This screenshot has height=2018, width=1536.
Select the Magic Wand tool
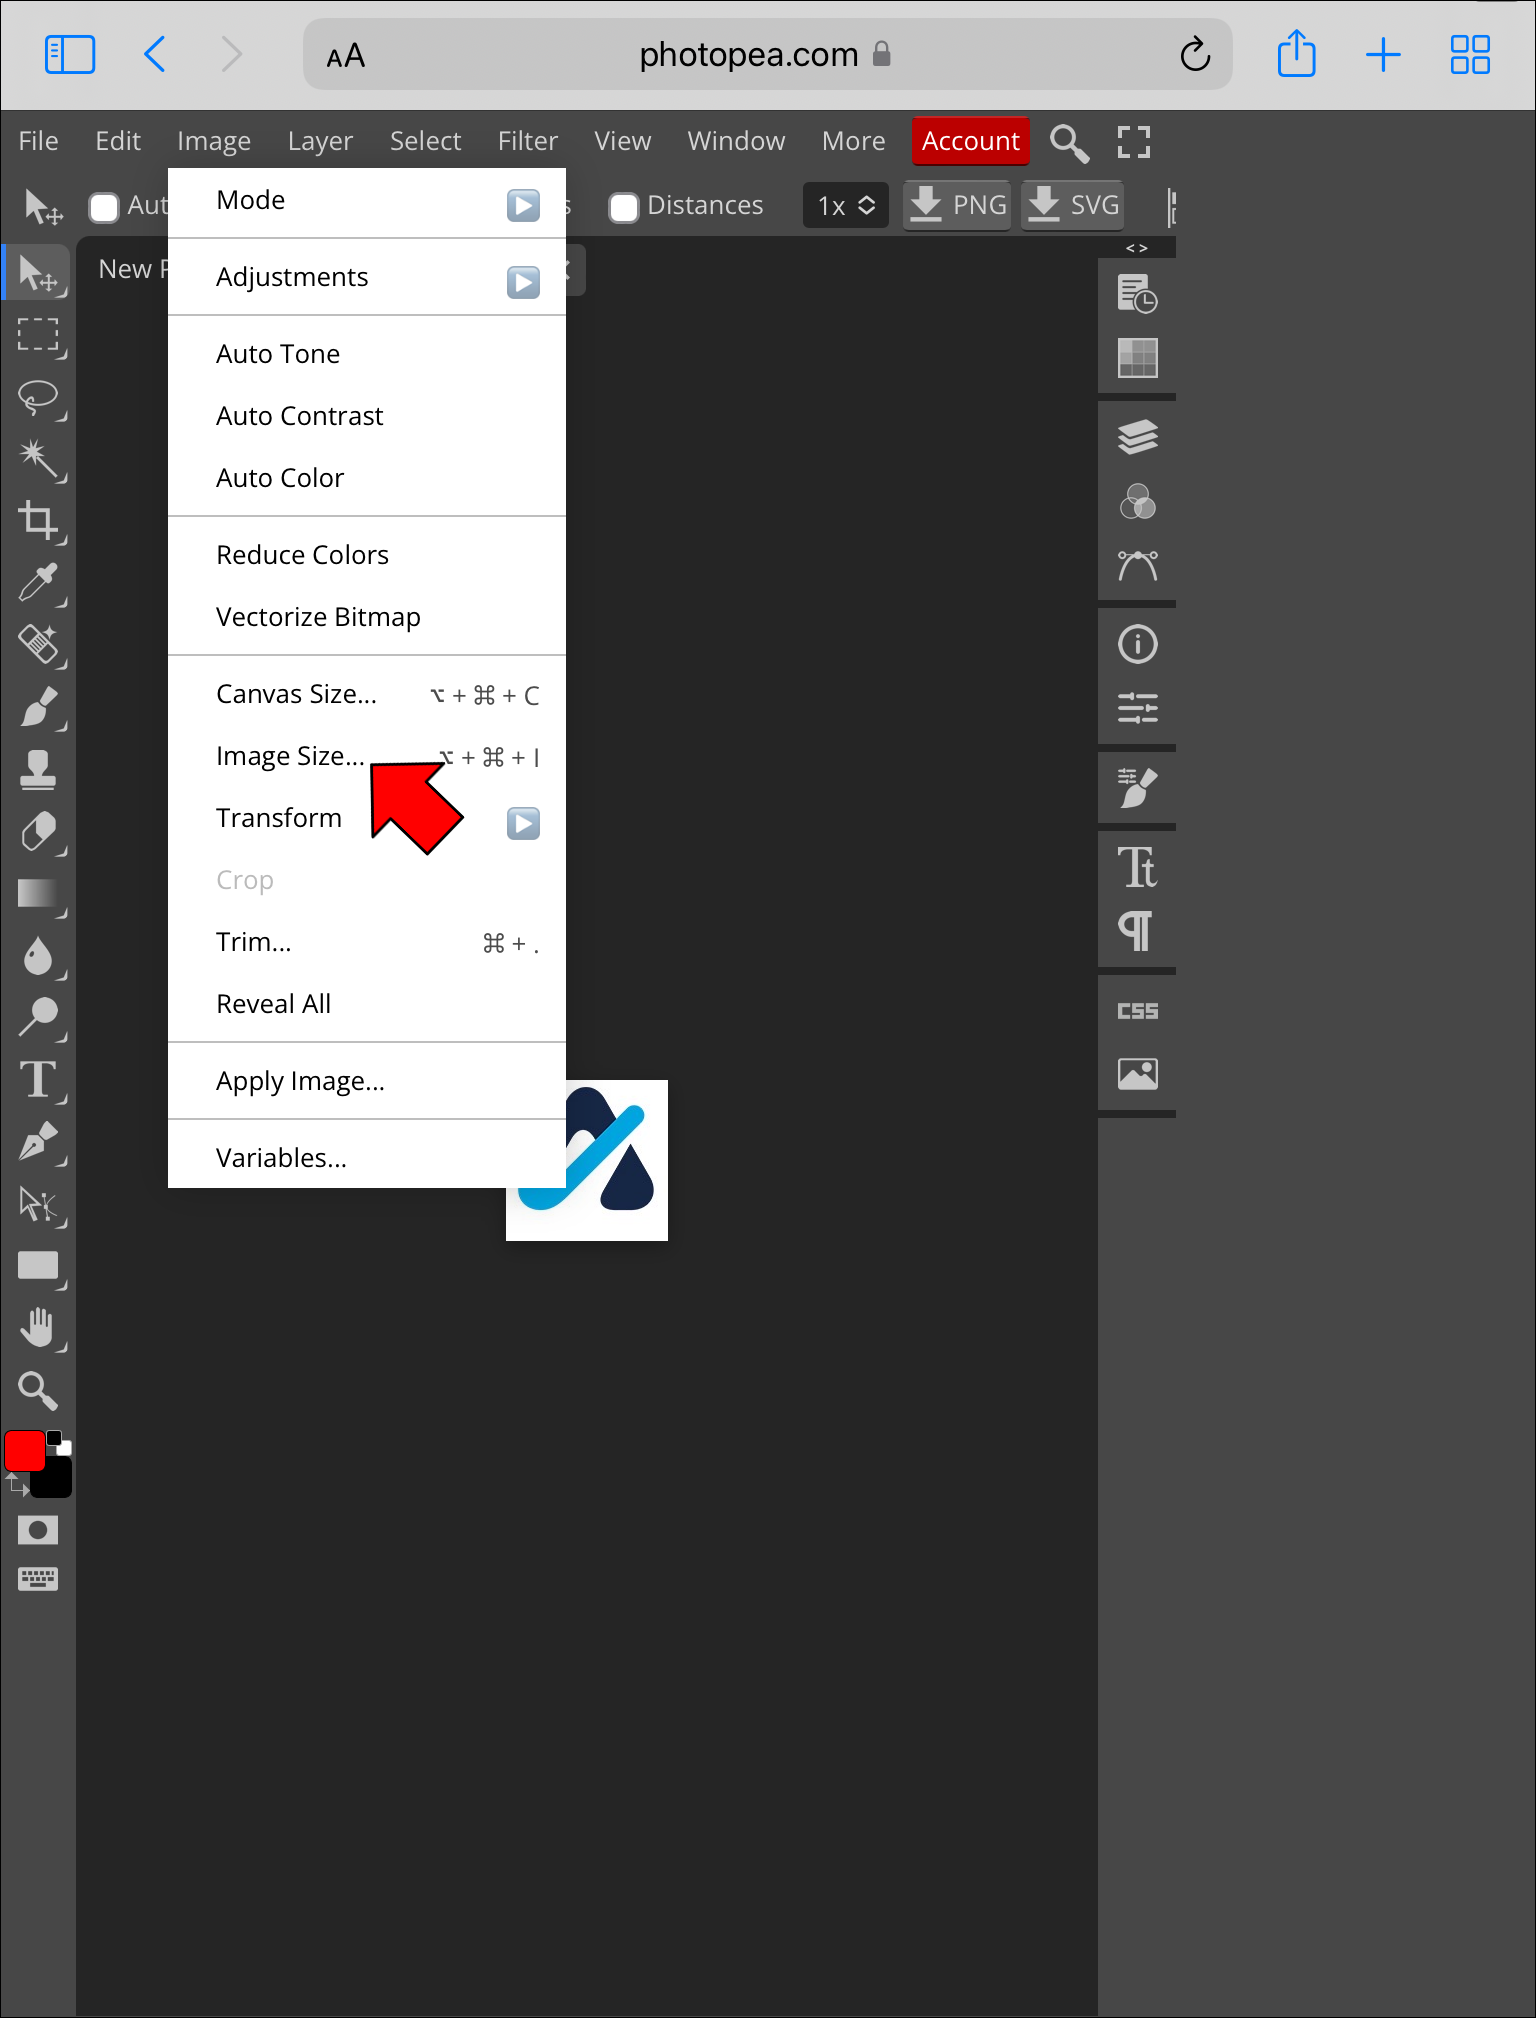[x=38, y=459]
